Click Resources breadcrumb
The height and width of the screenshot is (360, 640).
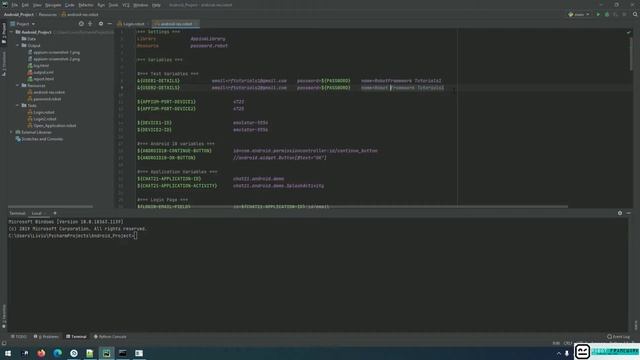pyautogui.click(x=48, y=14)
